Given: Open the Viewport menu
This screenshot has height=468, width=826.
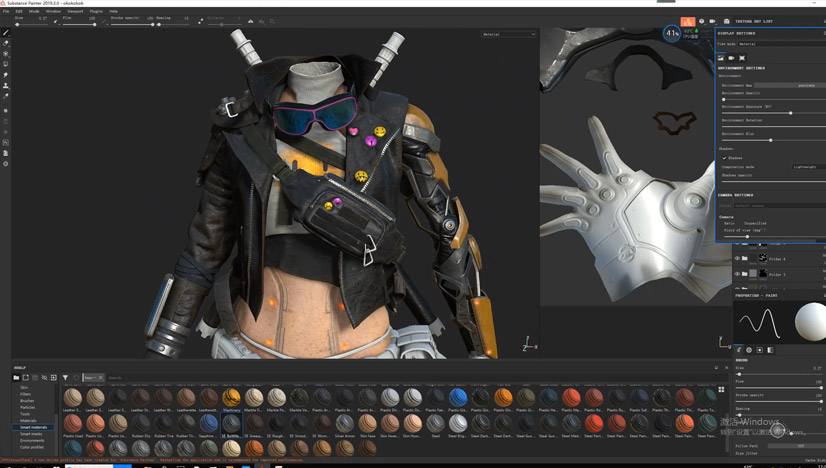Looking at the screenshot, I should pyautogui.click(x=75, y=11).
